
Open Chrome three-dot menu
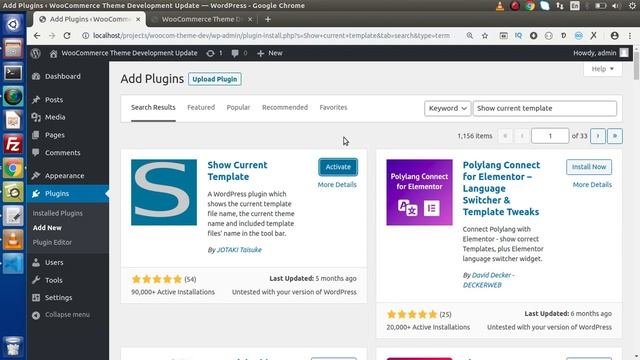[630, 36]
